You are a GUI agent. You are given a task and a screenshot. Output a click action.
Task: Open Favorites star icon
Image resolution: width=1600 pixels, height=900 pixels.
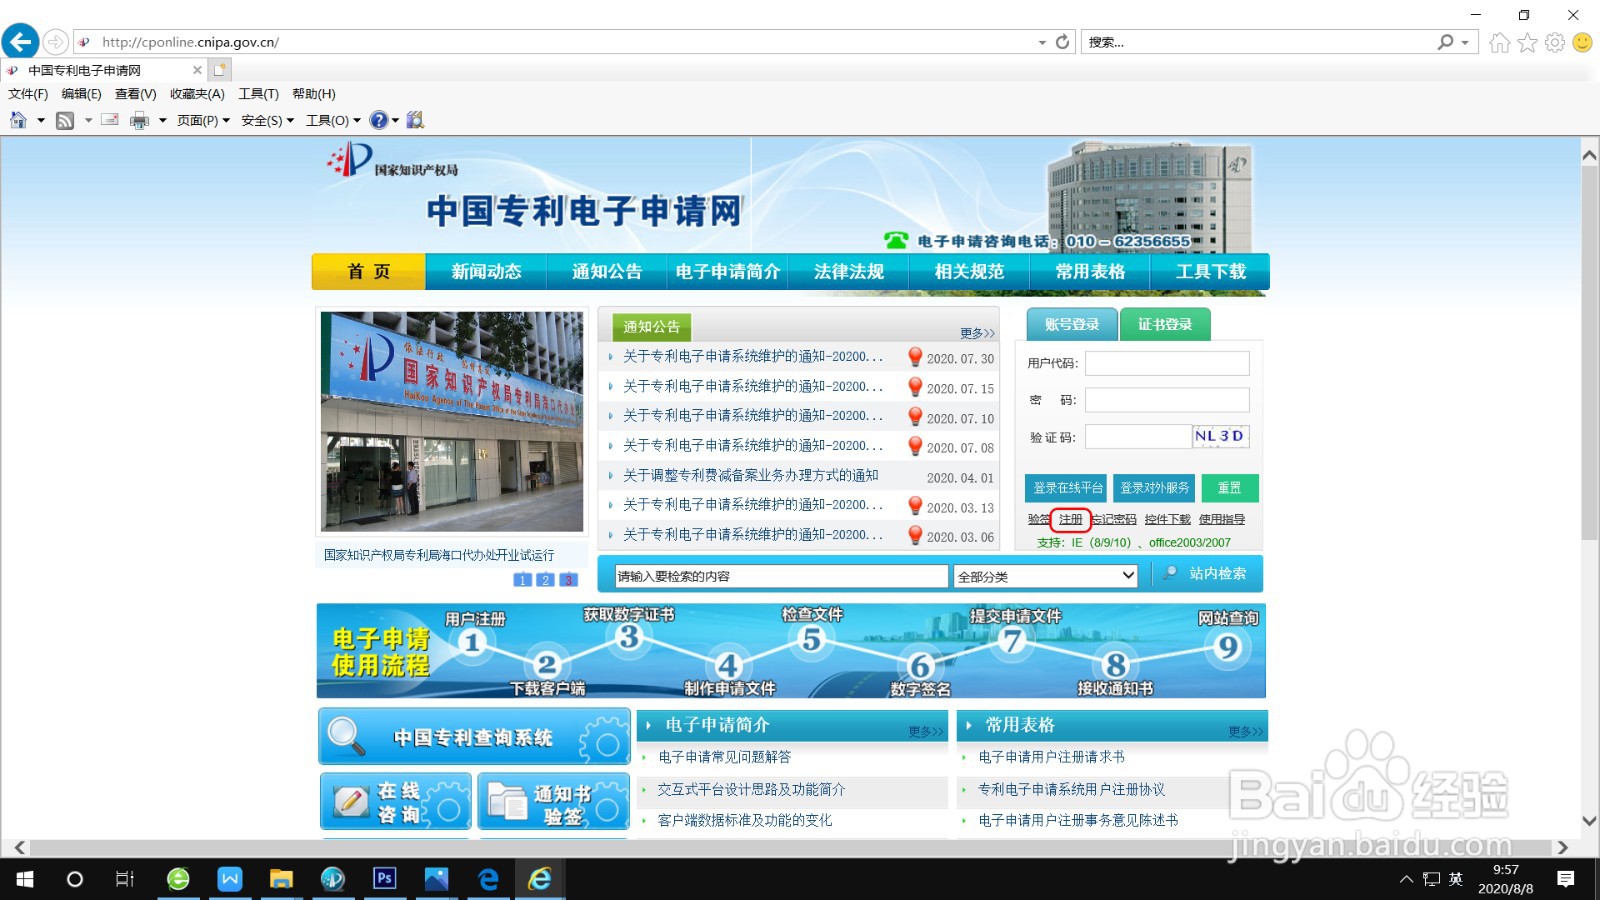[x=1527, y=42]
